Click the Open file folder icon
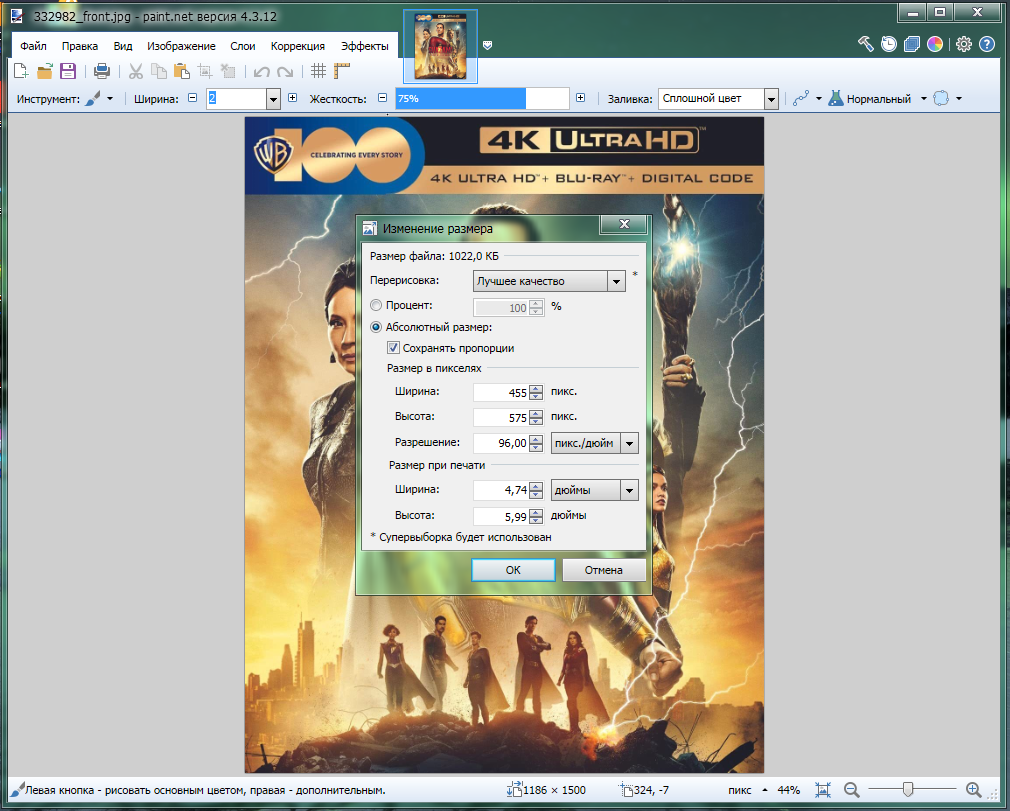 [45, 71]
